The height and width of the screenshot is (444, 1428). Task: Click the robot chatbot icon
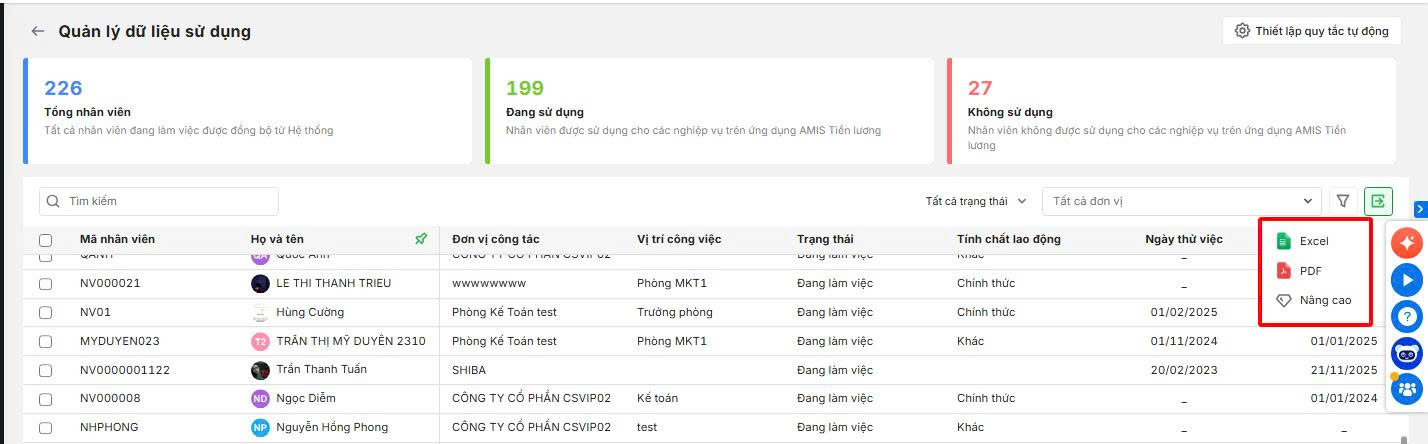[1406, 353]
